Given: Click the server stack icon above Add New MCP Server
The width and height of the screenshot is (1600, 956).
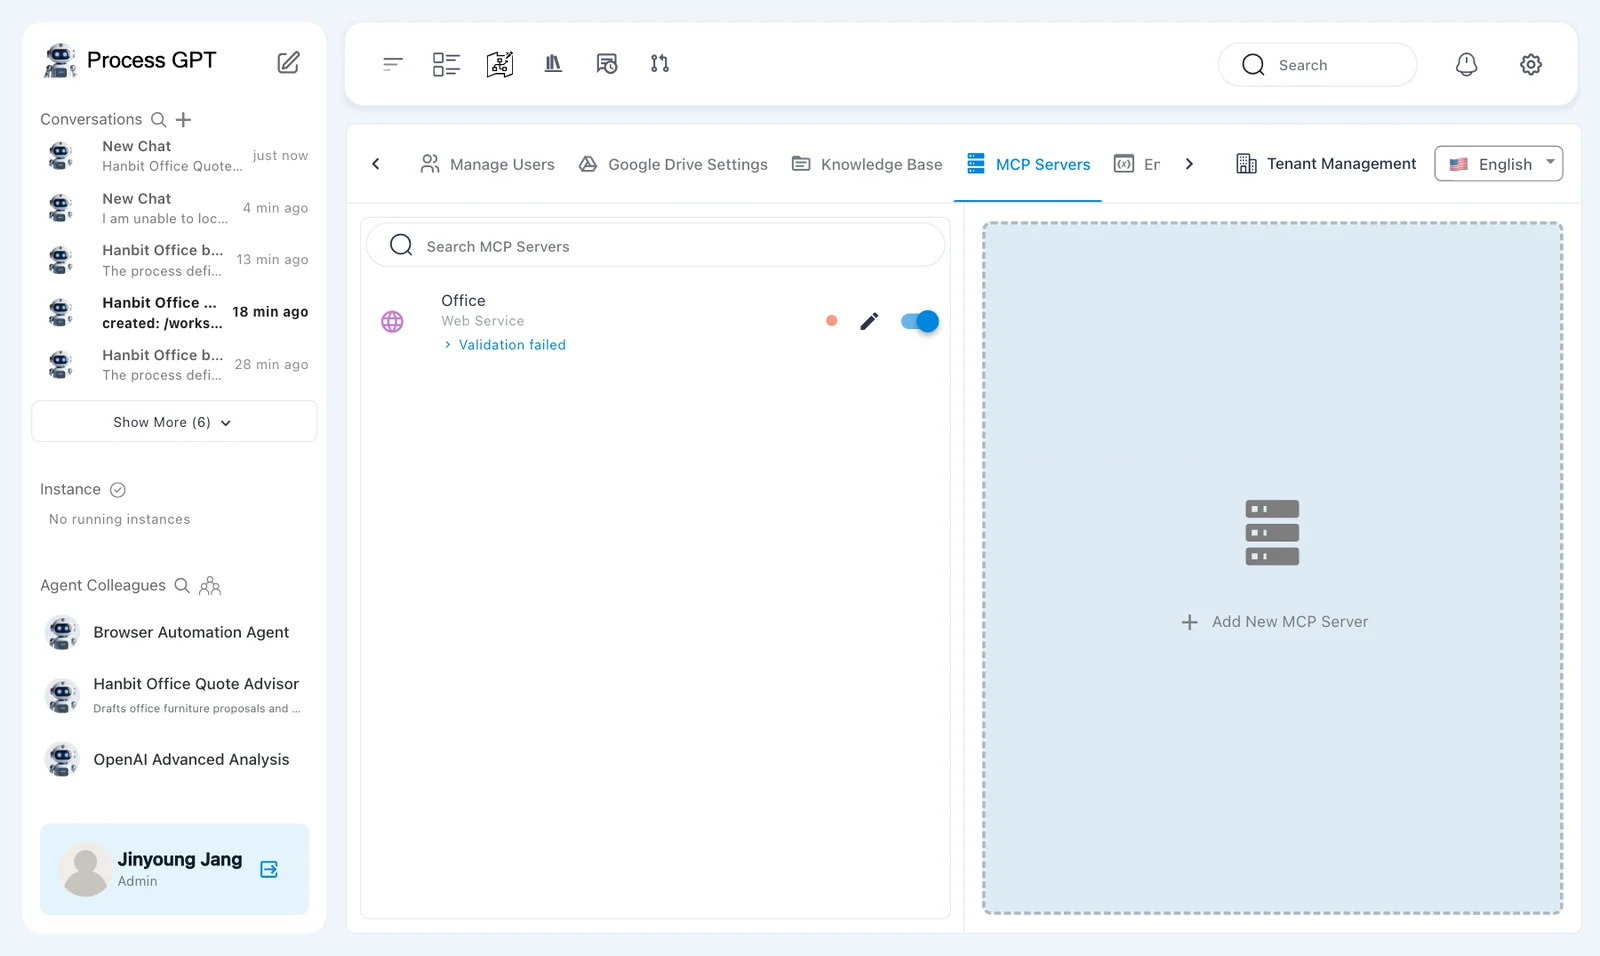Looking at the screenshot, I should click(x=1272, y=533).
